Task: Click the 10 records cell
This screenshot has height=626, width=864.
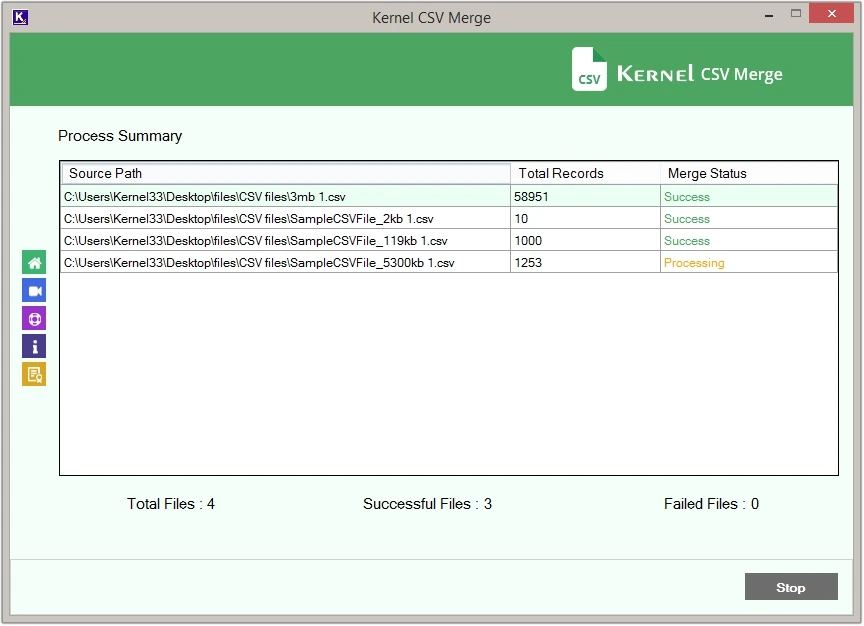Action: (x=585, y=219)
